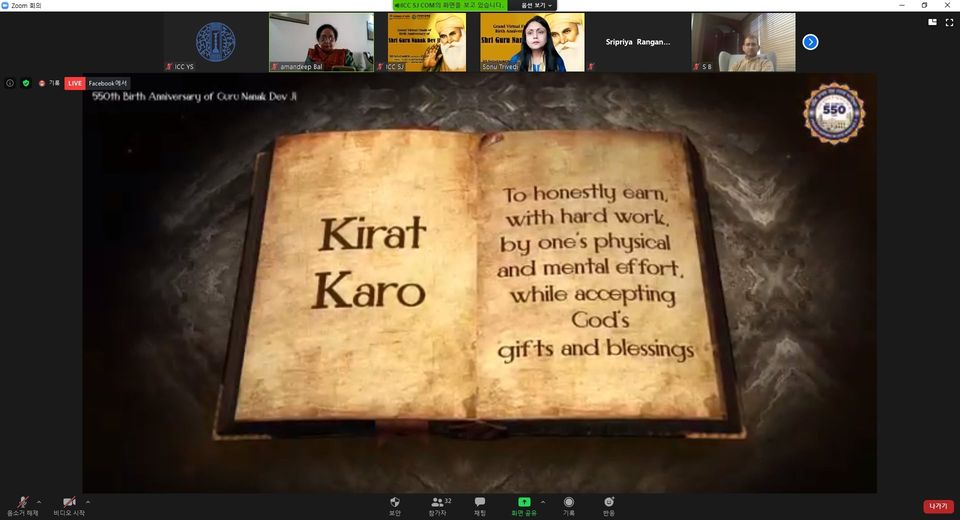960x520 pixels.
Task: Switch gallery layout view icon at top right
Action: click(933, 22)
